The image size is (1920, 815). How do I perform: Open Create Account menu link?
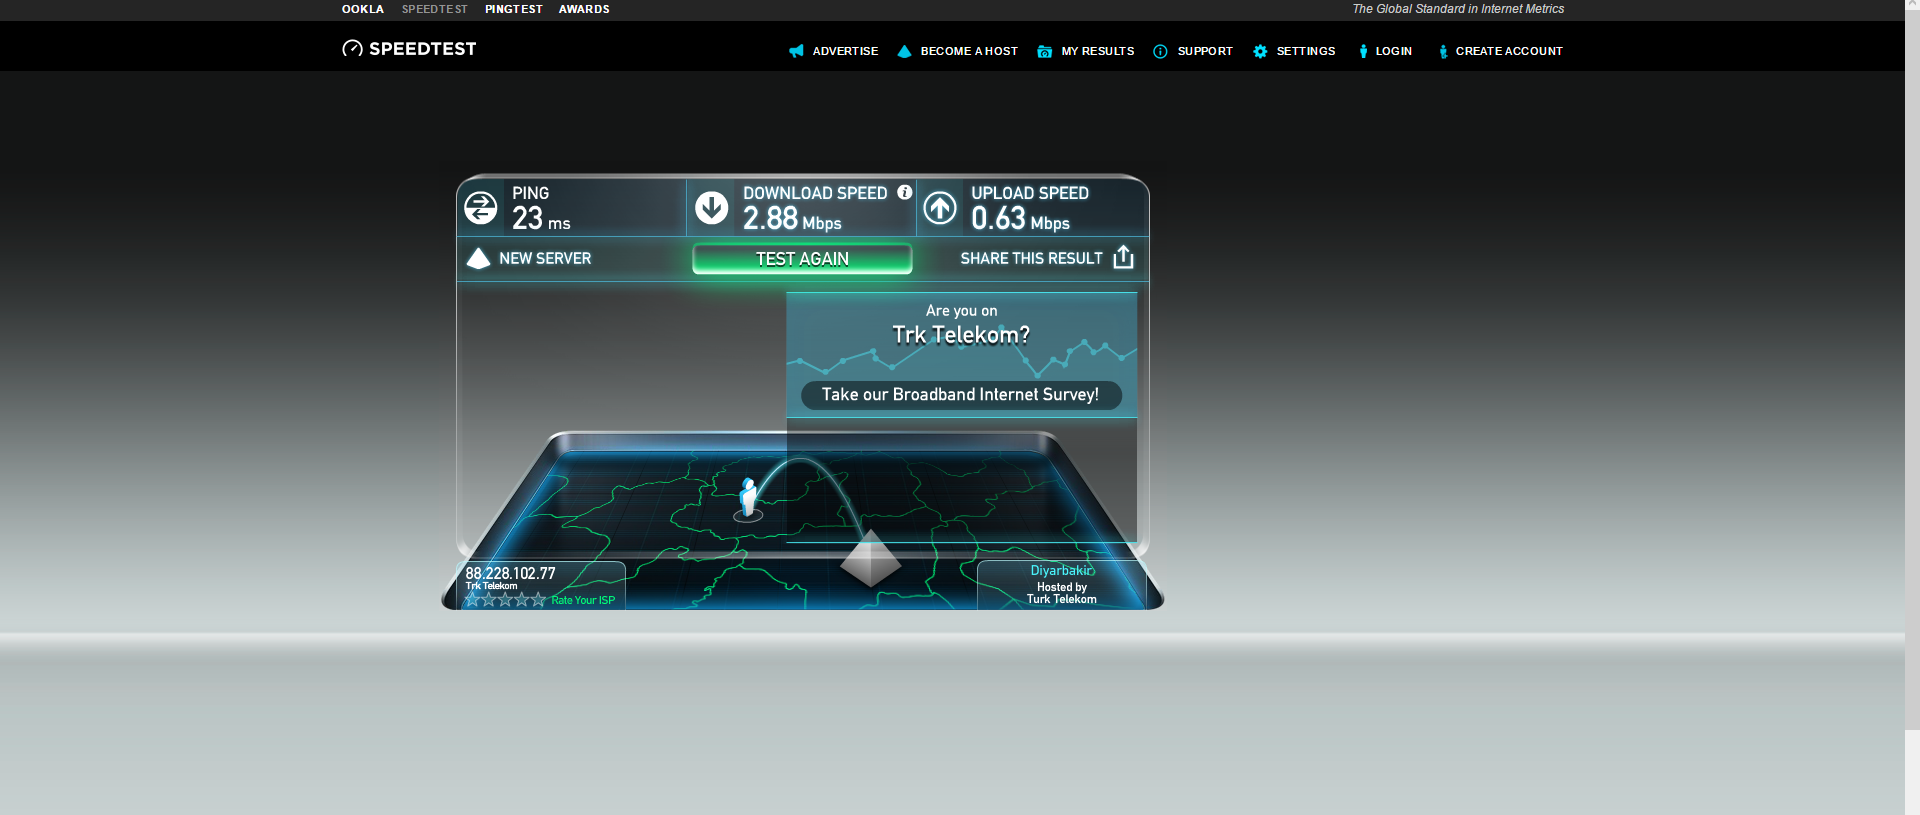tap(1509, 51)
